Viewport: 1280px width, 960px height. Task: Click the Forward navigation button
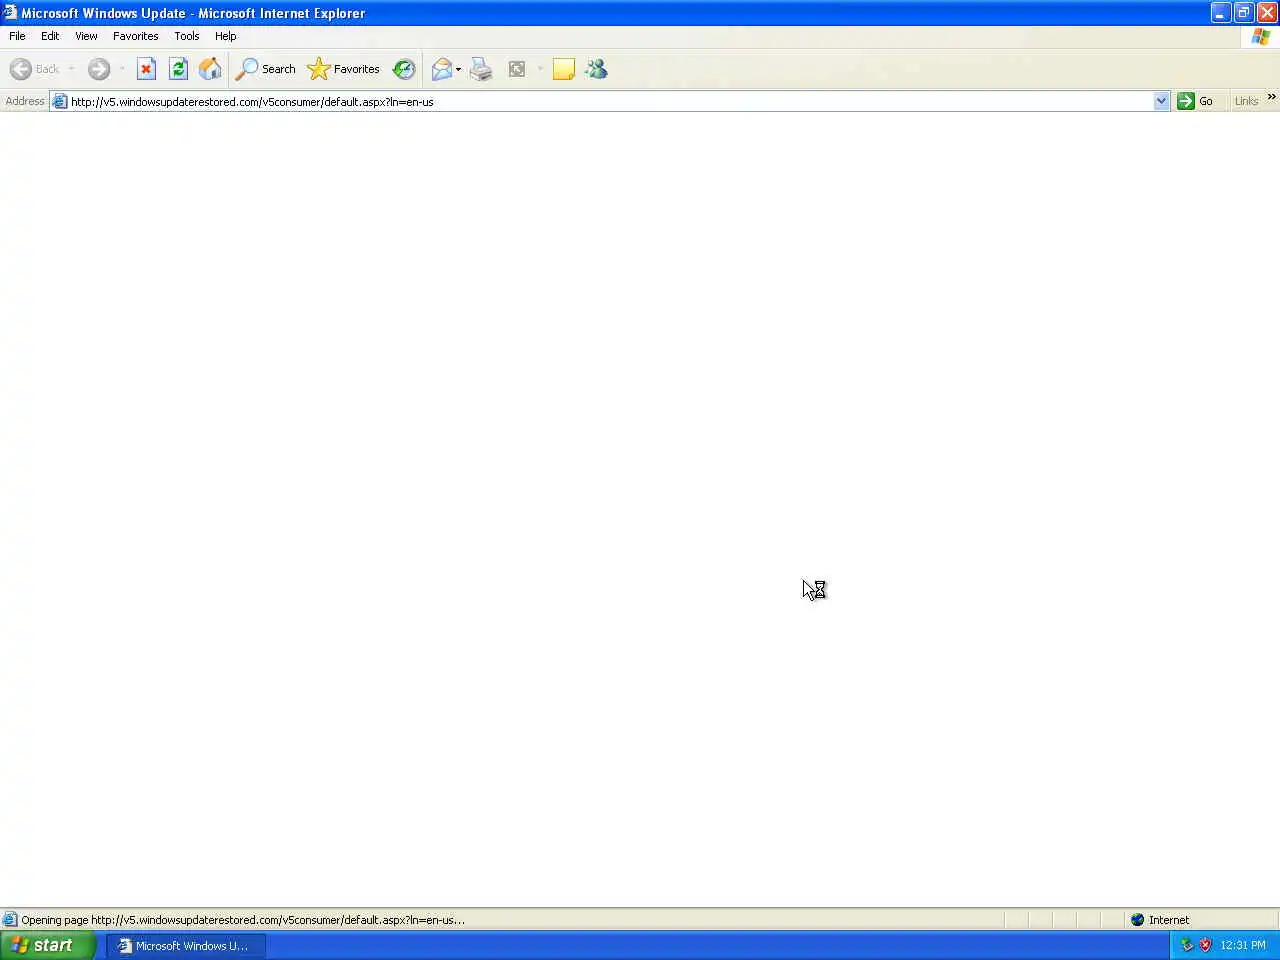99,69
